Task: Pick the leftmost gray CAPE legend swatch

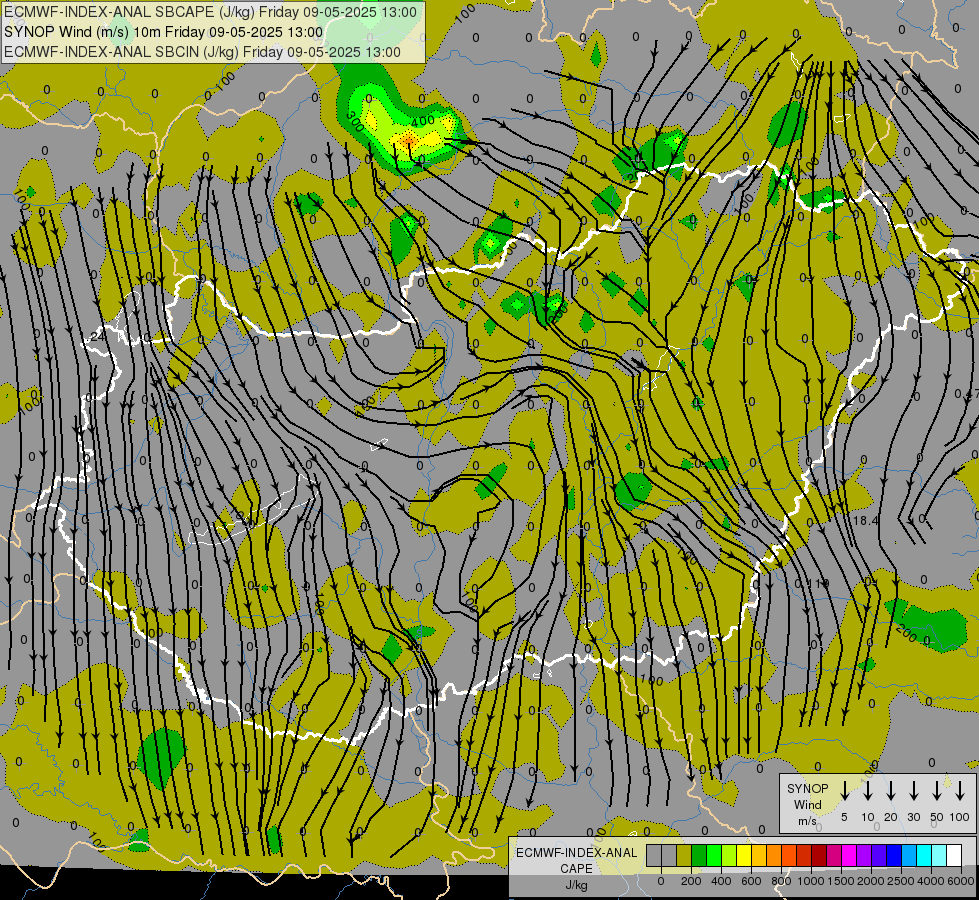Action: point(654,856)
